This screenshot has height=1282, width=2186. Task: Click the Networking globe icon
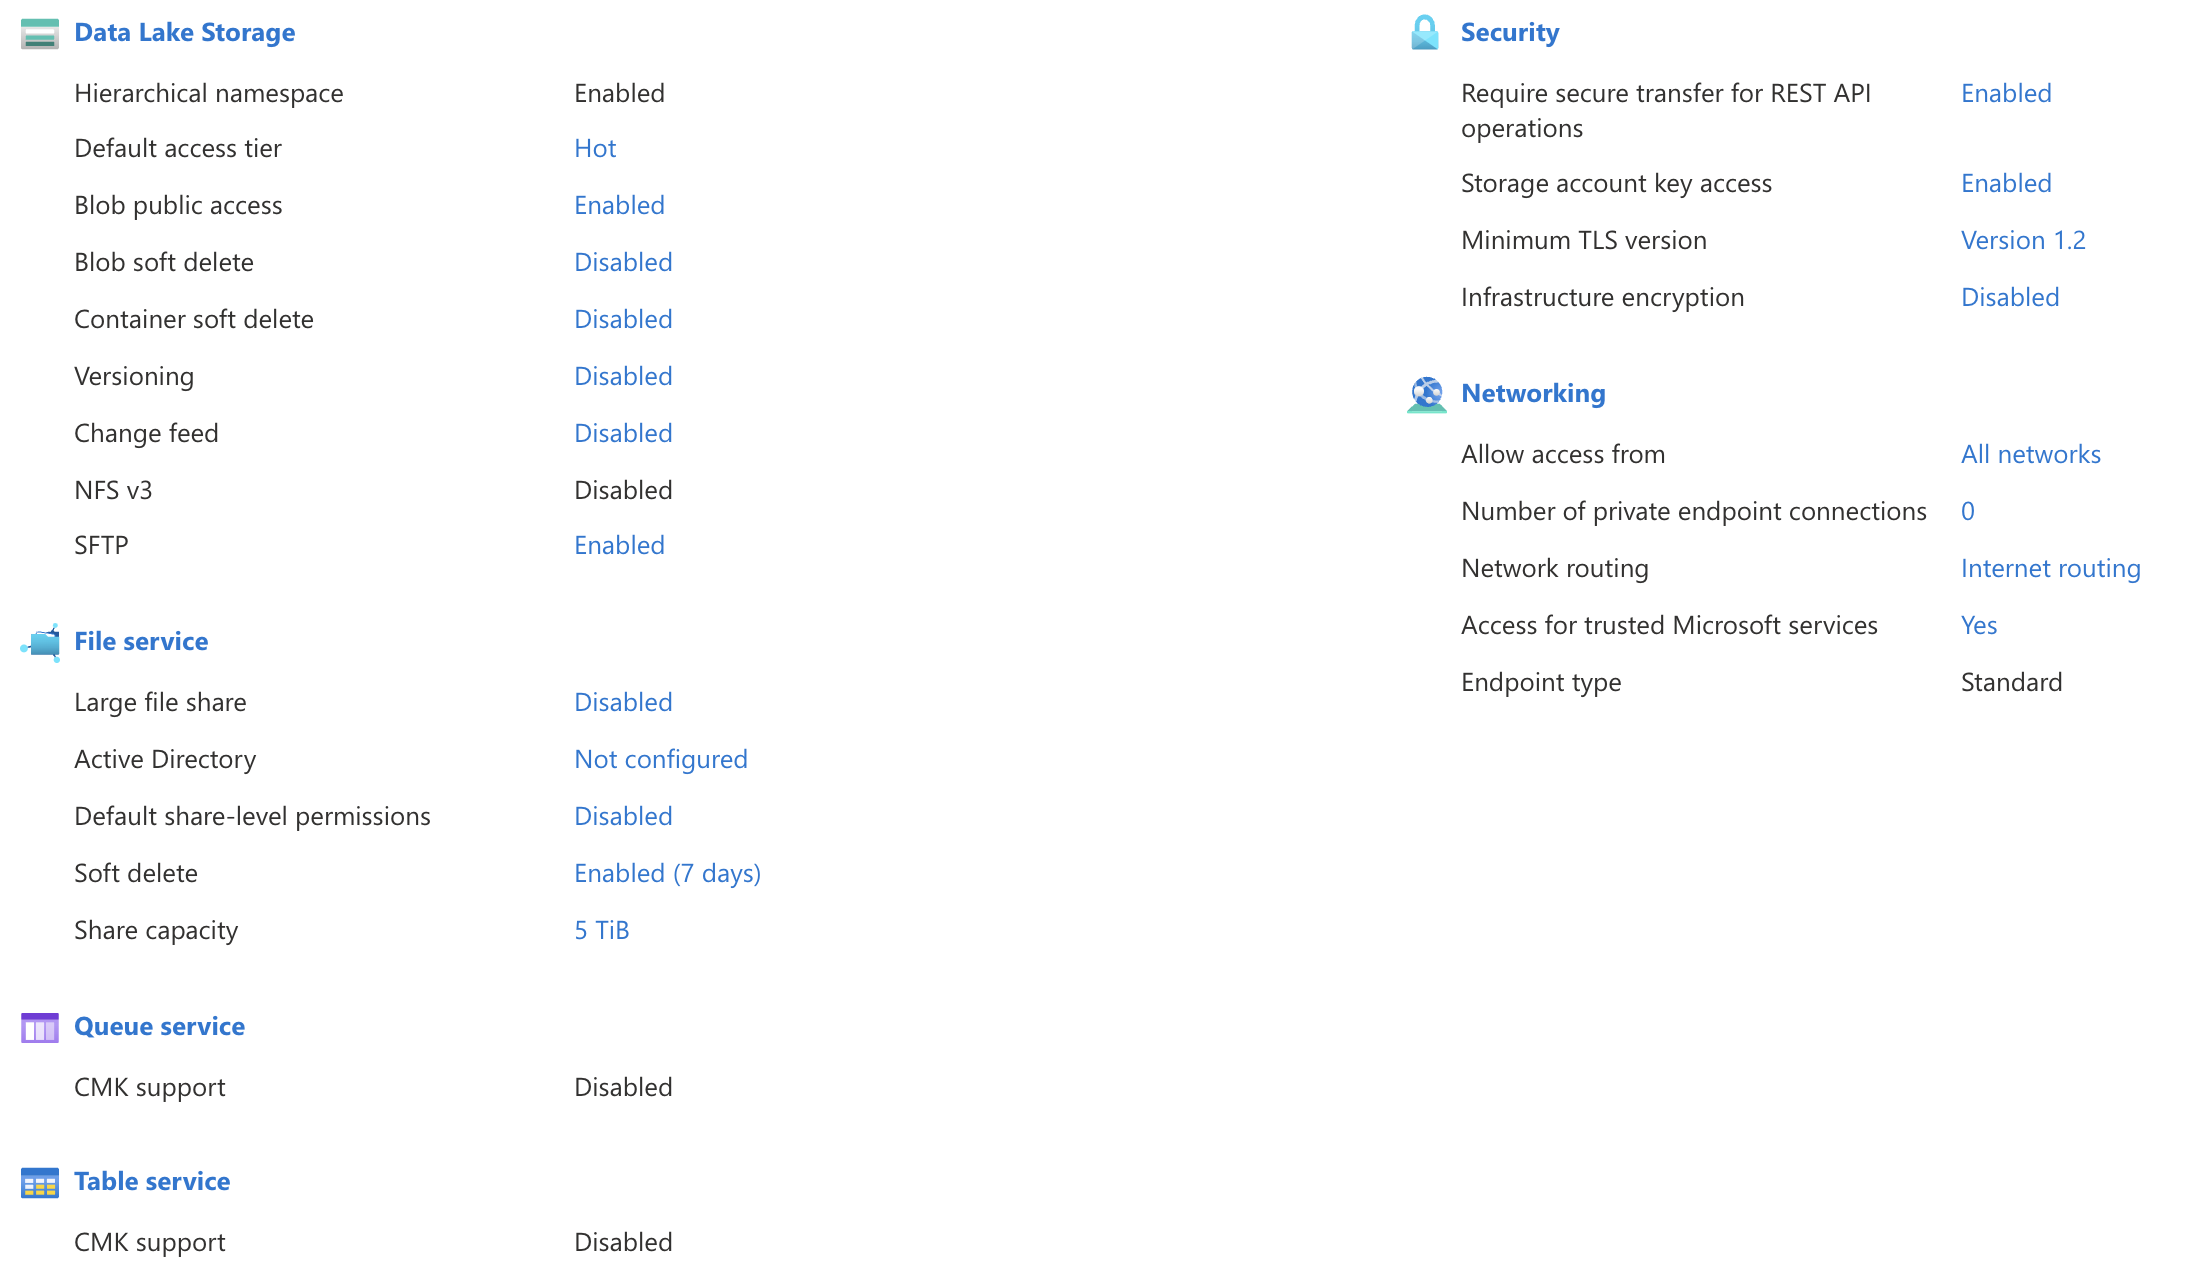pyautogui.click(x=1425, y=393)
